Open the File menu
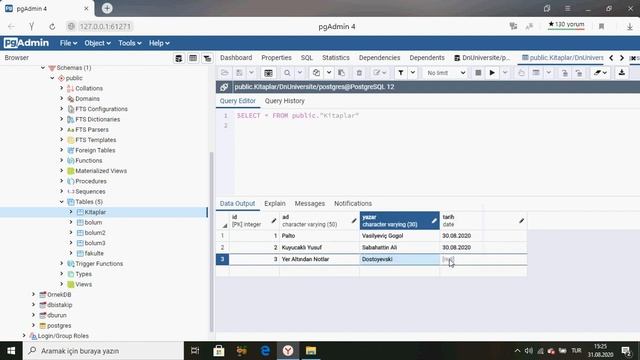The height and width of the screenshot is (360, 640). (x=68, y=43)
